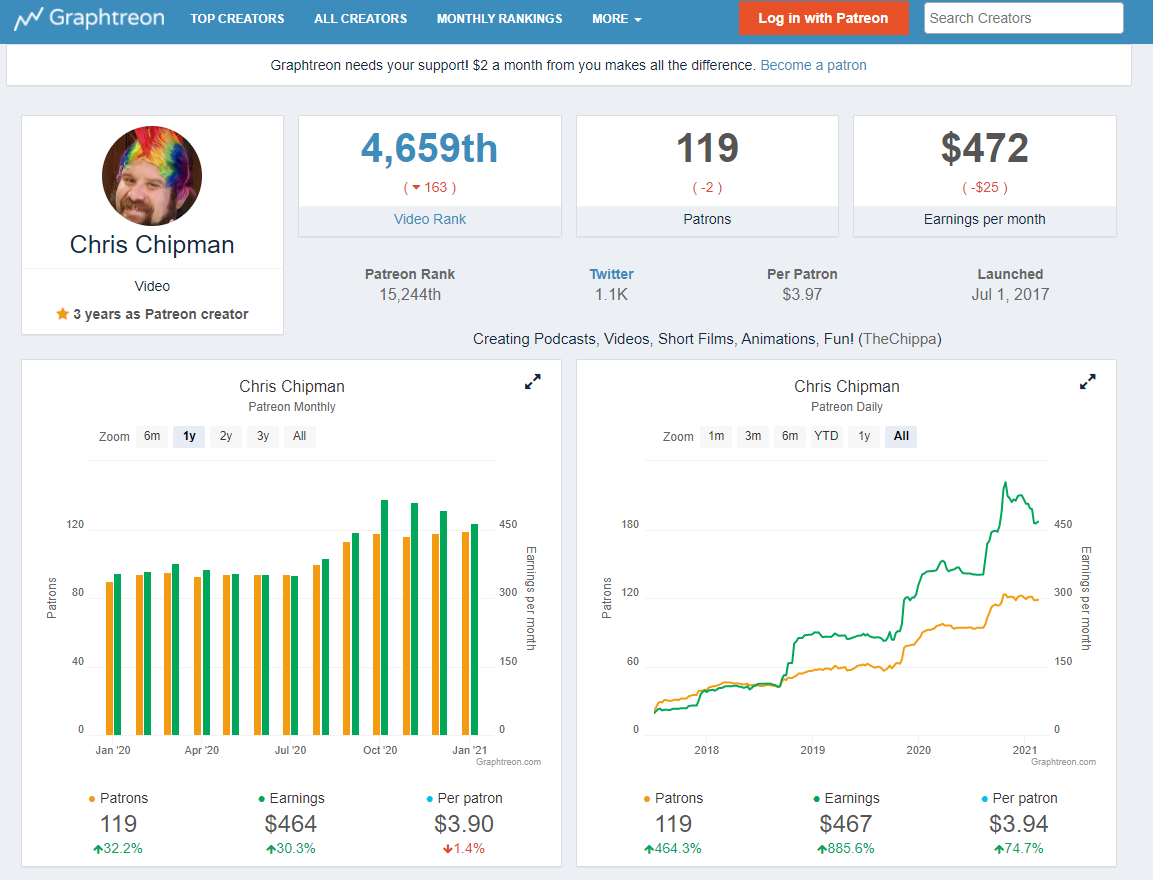Select 6m zoom on monthly chart
The width and height of the screenshot is (1153, 880).
(x=152, y=436)
